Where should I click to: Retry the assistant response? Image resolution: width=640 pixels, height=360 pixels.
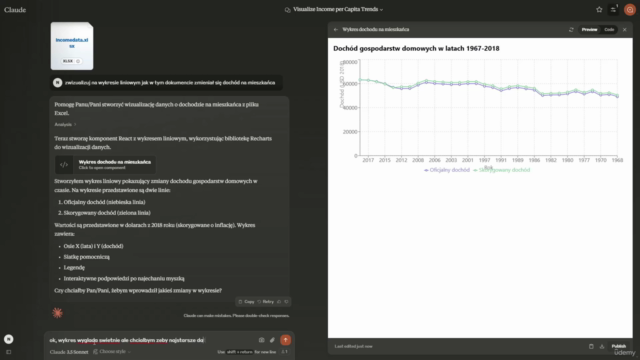coord(265,302)
